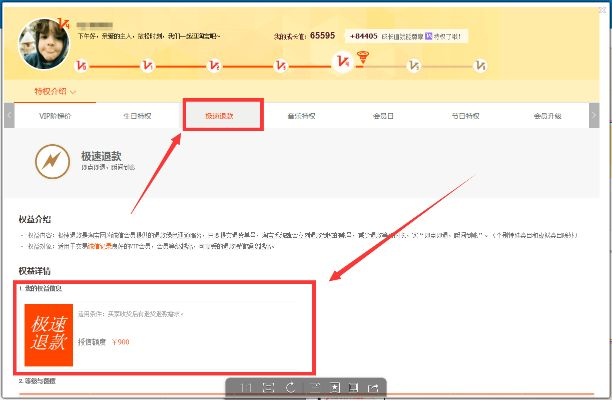Image resolution: width=612 pixels, height=400 pixels.
Task: Click the lightning bolt 极速退款 icon
Action: [x=50, y=160]
